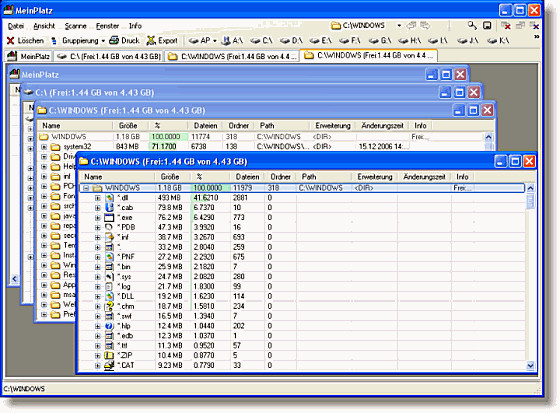The height and width of the screenshot is (413, 560).
Task: Expand the system32 folder node
Action: (x=44, y=146)
